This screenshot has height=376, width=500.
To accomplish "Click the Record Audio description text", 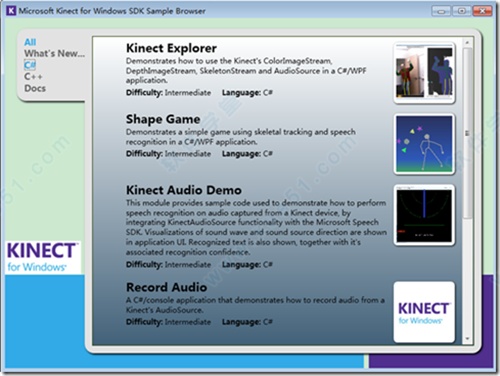I will point(255,305).
